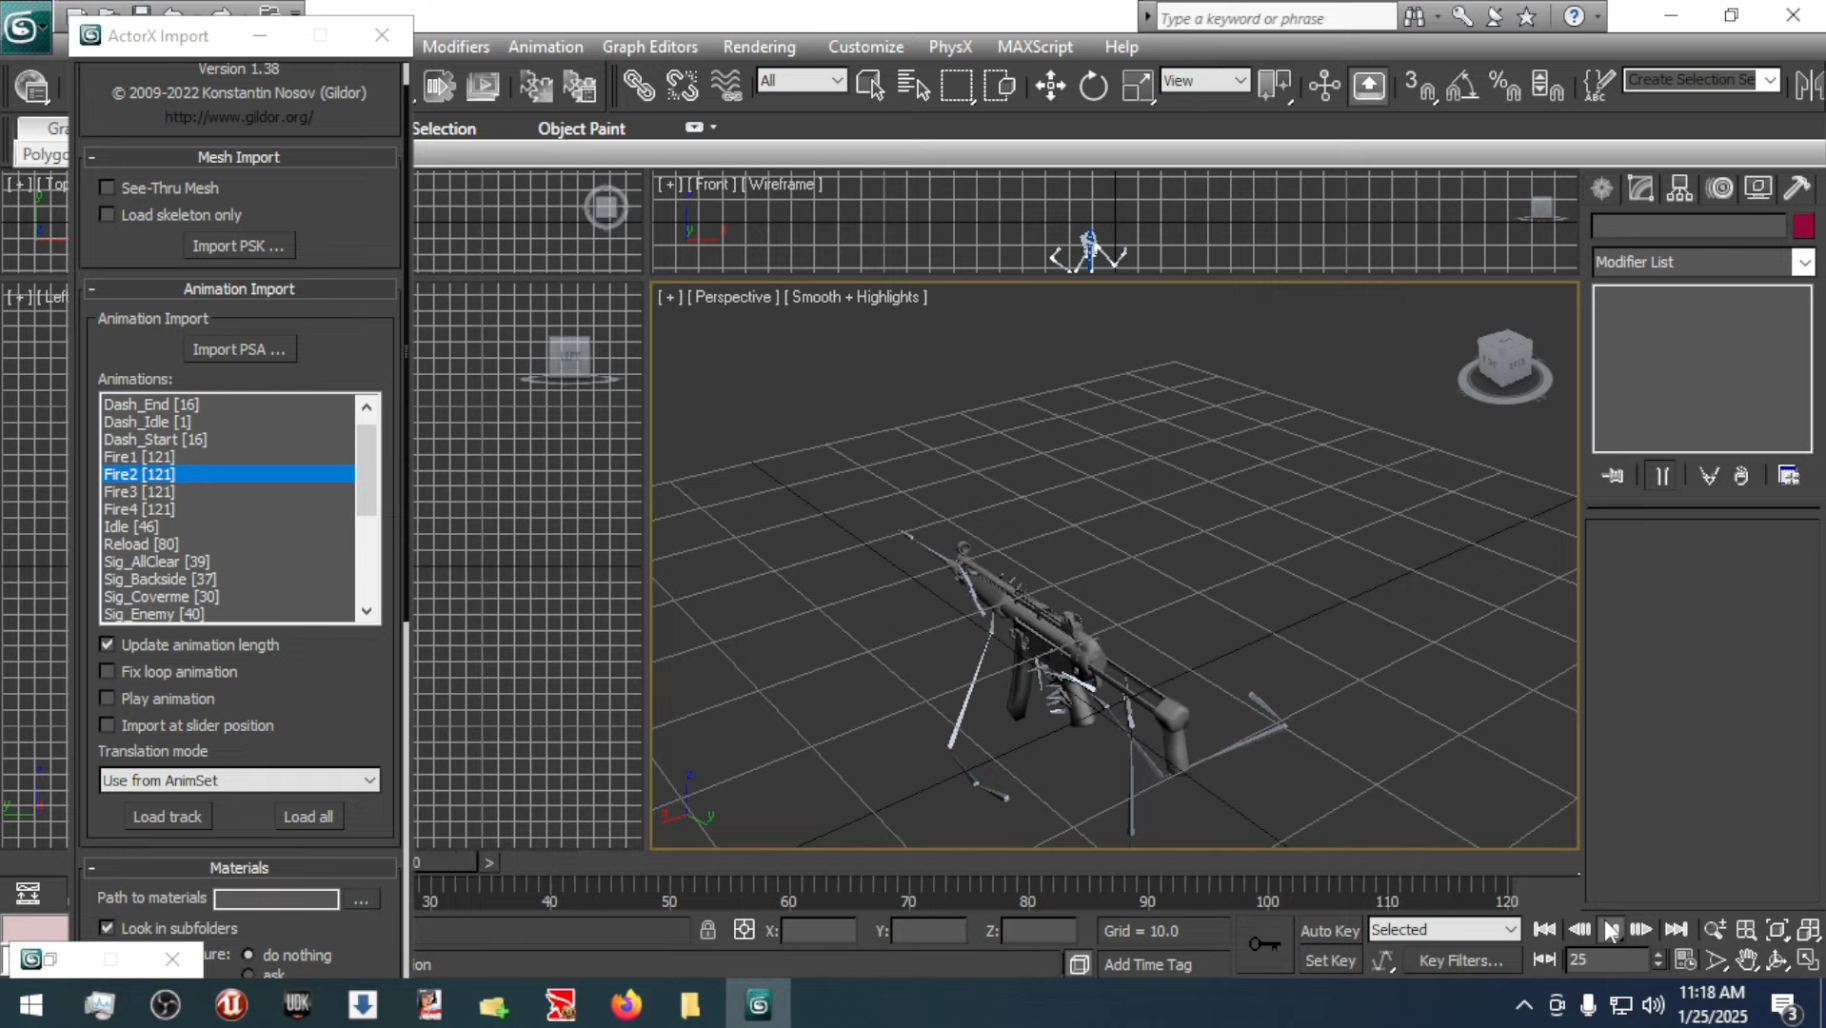1826x1028 pixels.
Task: Click the red object color swatch
Action: click(x=1803, y=226)
